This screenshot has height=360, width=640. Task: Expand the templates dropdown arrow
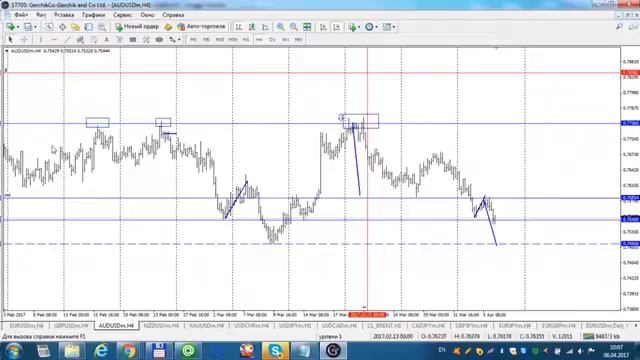tap(393, 27)
